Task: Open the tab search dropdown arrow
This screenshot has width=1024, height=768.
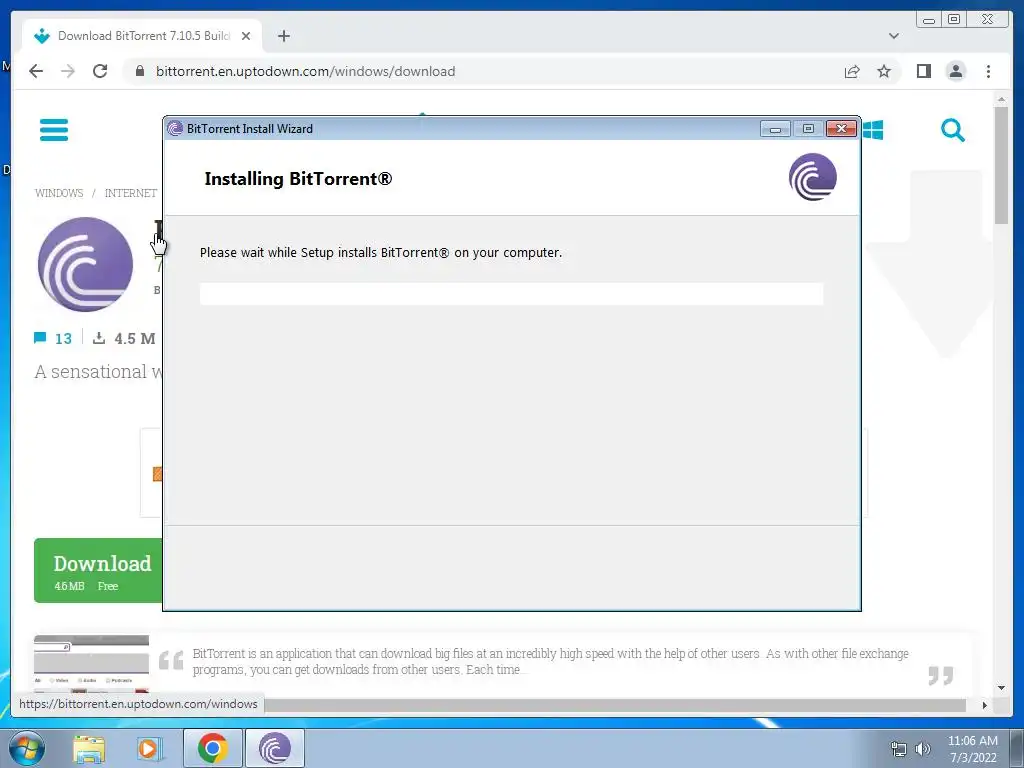Action: 893,36
